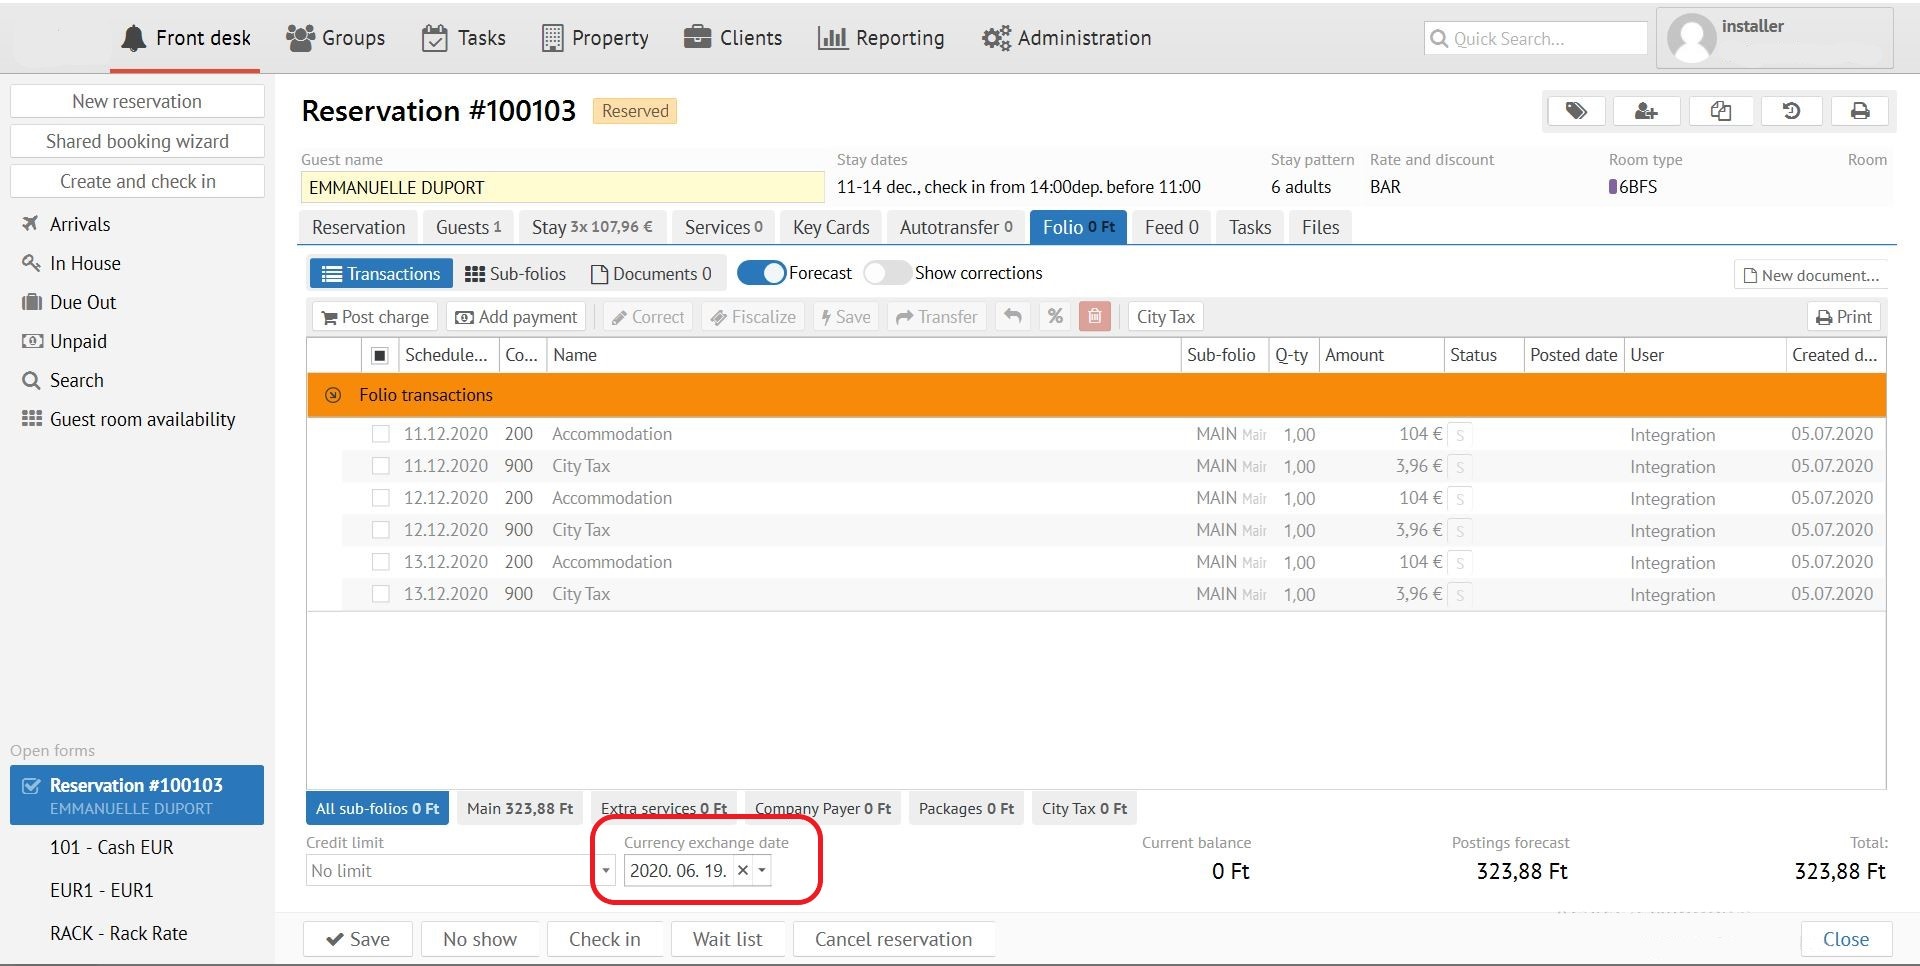Click the red trash delete icon
The width and height of the screenshot is (1920, 966).
1095,317
